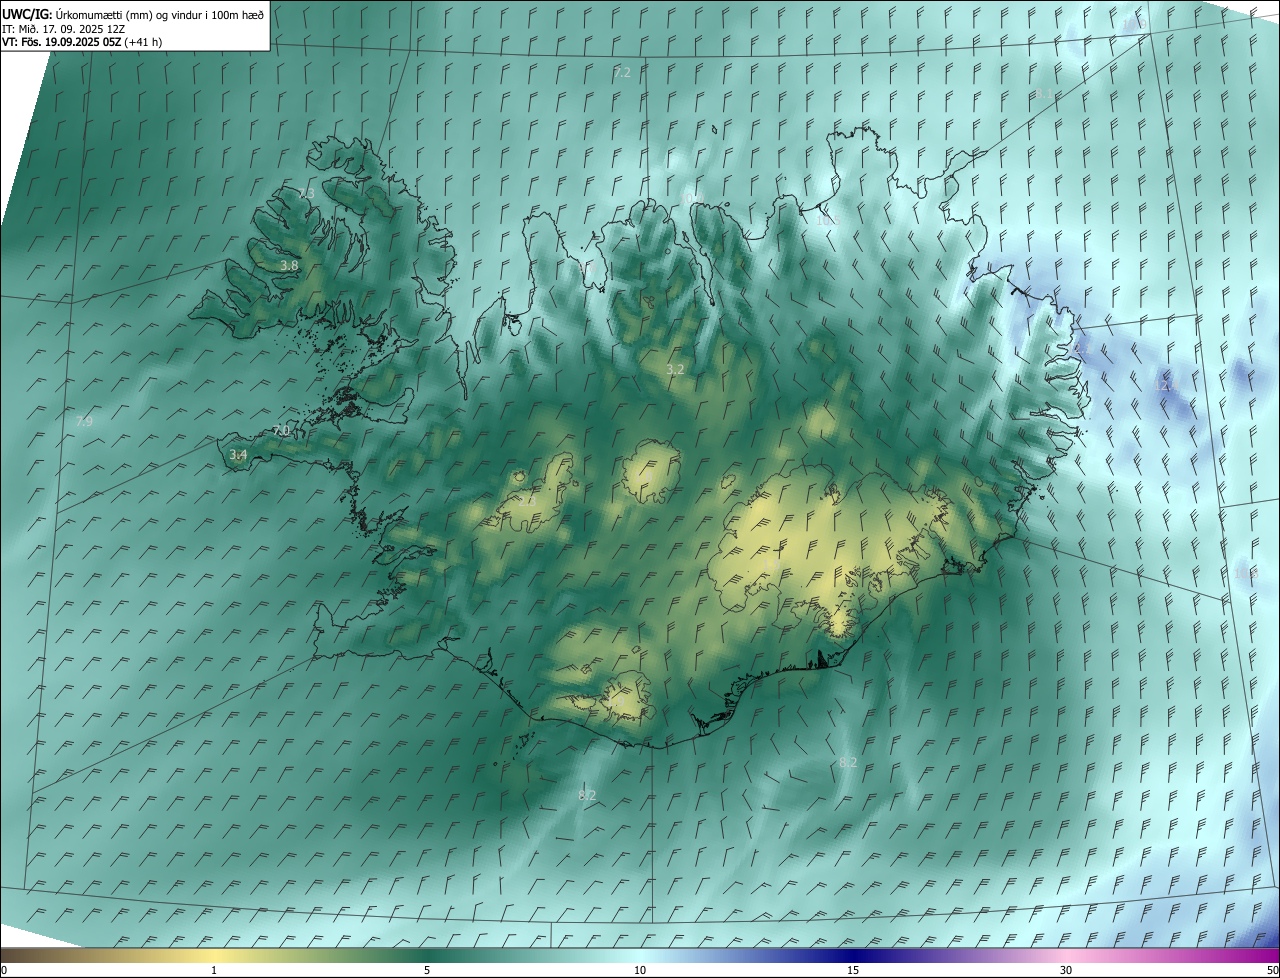This screenshot has width=1280, height=978.
Task: Click the "3.8" value label in the Westfjords
Action: click(289, 266)
